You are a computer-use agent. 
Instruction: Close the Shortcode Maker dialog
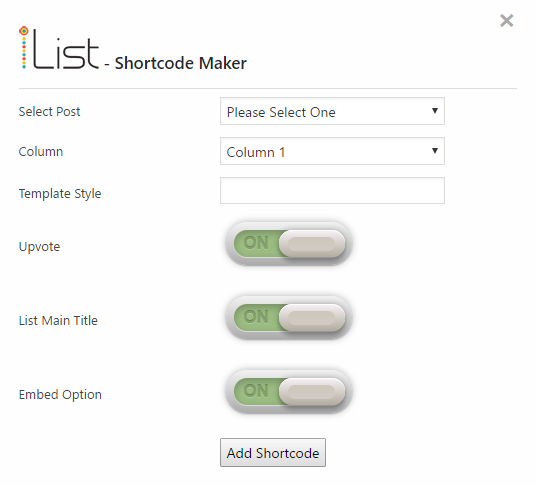point(506,21)
